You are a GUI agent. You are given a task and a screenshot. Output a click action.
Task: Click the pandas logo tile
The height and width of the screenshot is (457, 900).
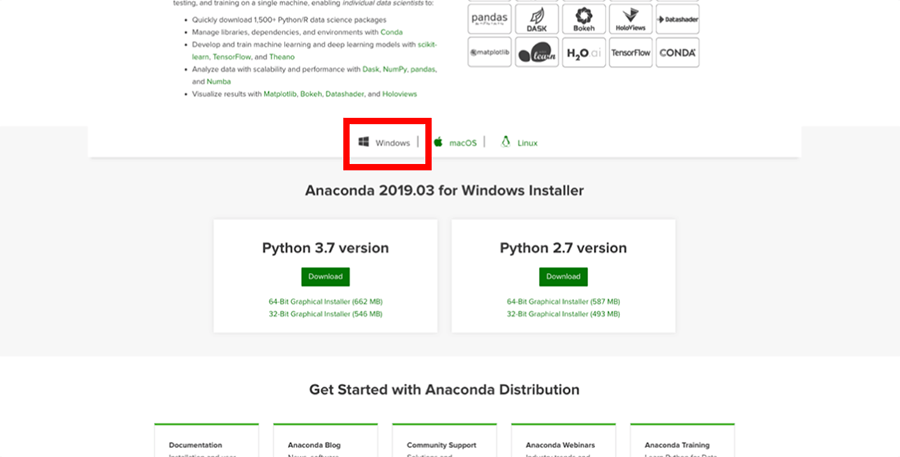pos(490,19)
